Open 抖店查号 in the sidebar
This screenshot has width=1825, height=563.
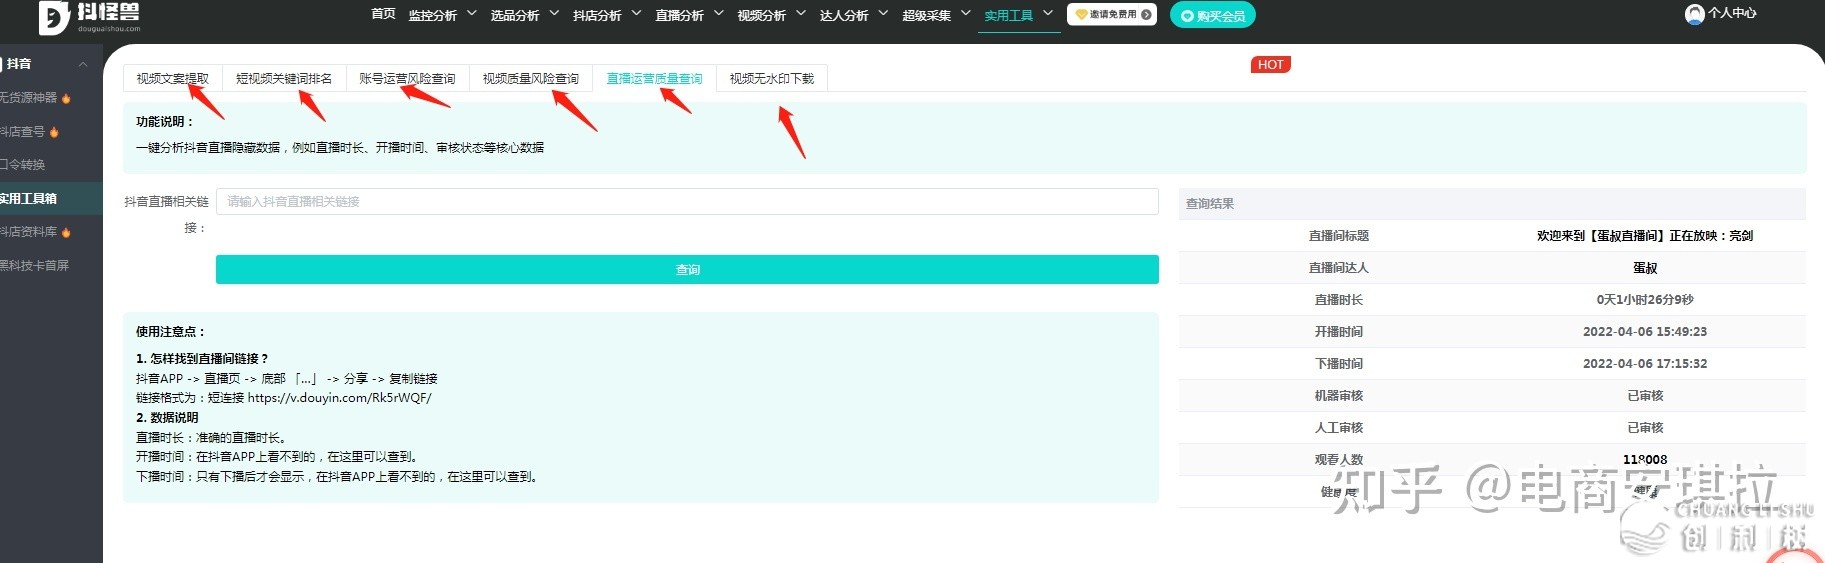pyautogui.click(x=22, y=132)
